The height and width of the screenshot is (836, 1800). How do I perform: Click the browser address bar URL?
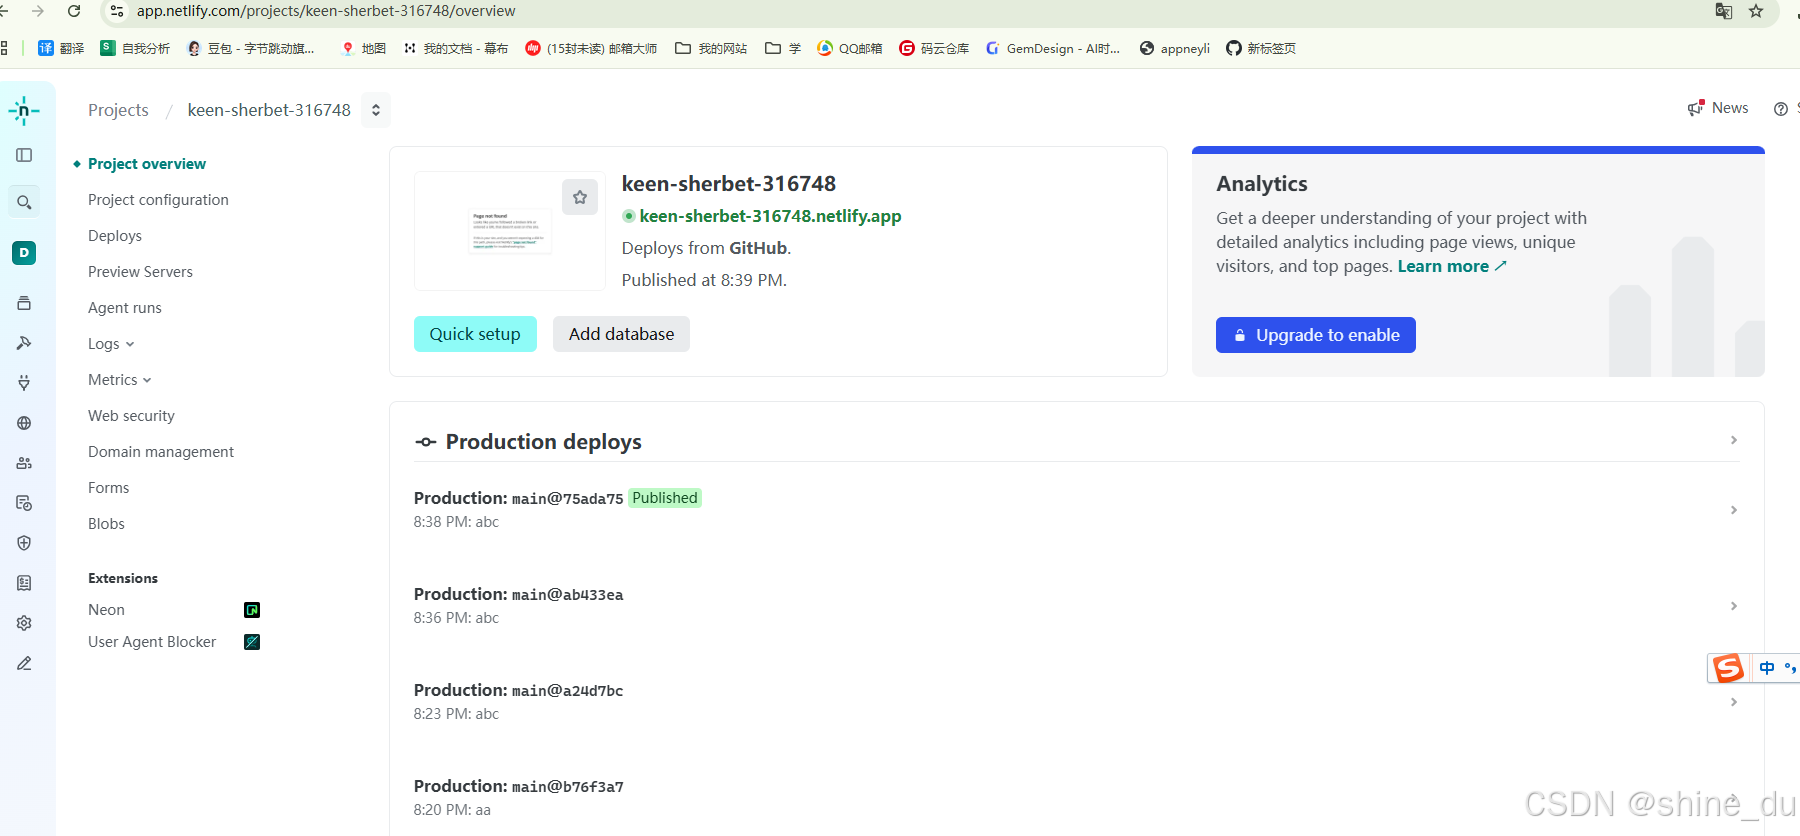pyautogui.click(x=326, y=11)
